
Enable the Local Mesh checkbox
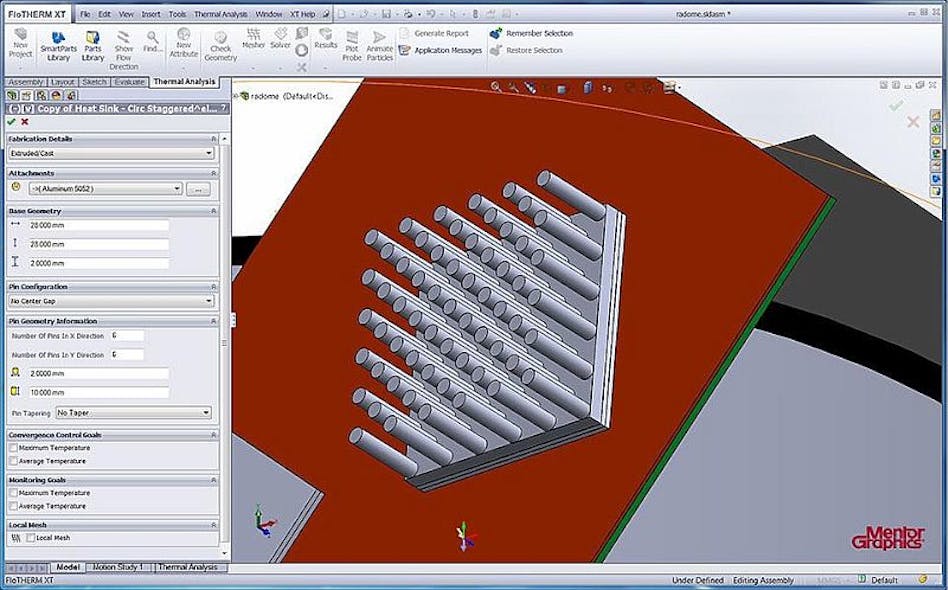pyautogui.click(x=30, y=537)
